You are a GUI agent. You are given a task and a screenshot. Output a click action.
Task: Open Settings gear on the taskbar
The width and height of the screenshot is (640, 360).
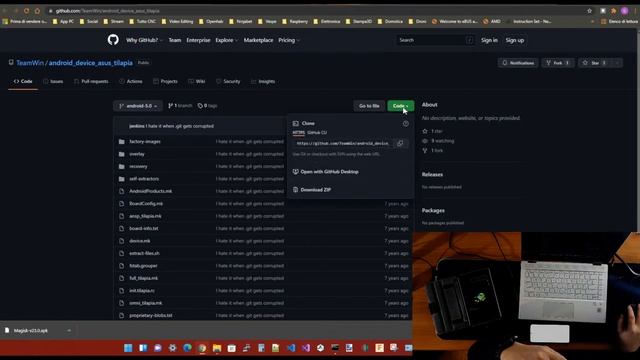173,348
